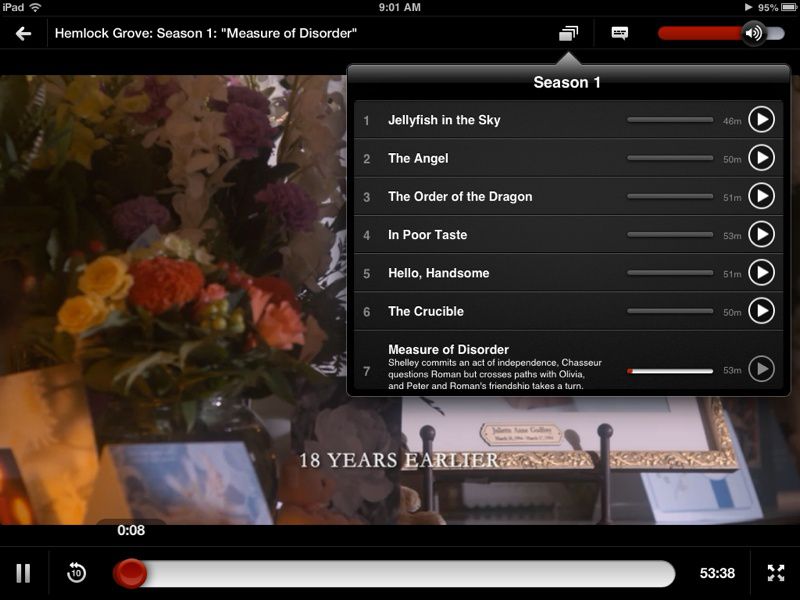Image resolution: width=800 pixels, height=600 pixels.
Task: Collapse the Season 1 episode panel
Action: [567, 31]
